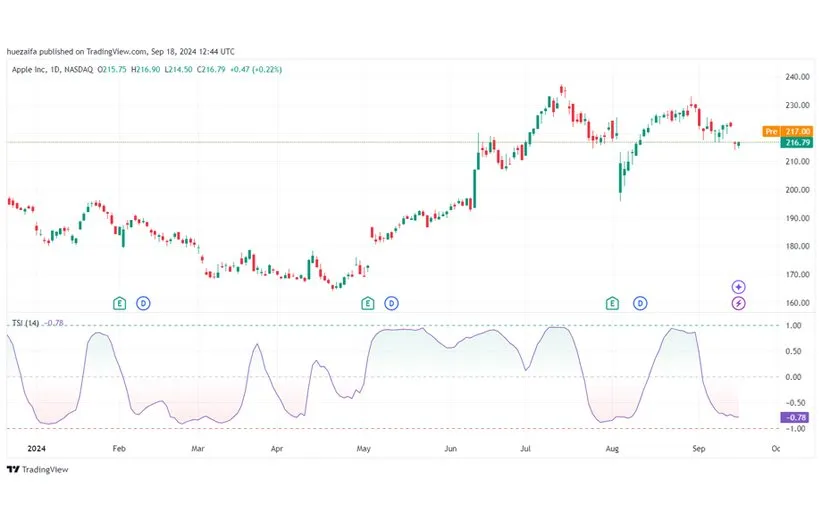Click the 240.00 price axis label
The image size is (822, 522).
tap(797, 77)
